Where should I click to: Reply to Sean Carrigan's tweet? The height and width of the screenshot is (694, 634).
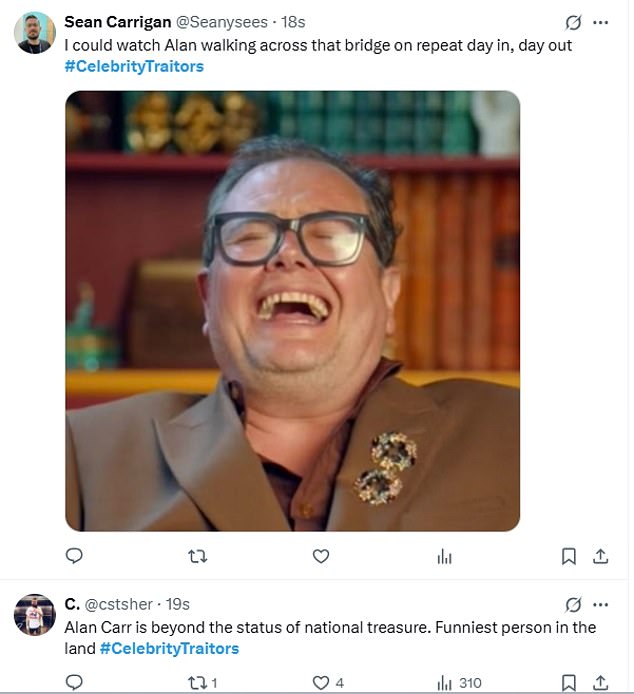74,557
